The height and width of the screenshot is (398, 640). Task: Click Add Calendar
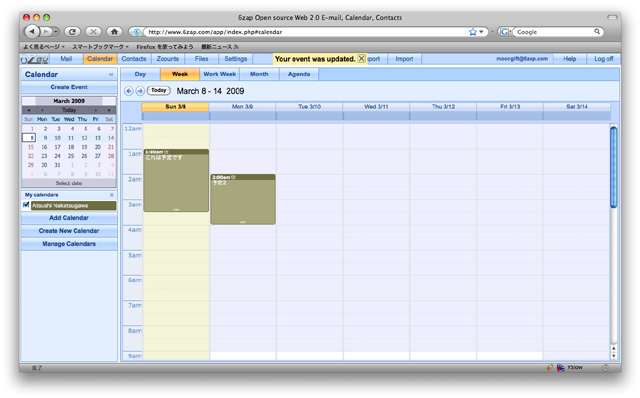point(69,218)
